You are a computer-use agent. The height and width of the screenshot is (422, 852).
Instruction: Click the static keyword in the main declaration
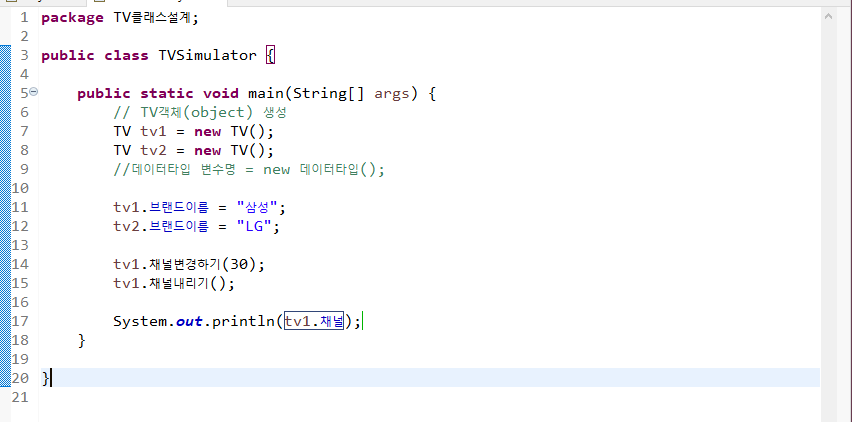tap(167, 93)
